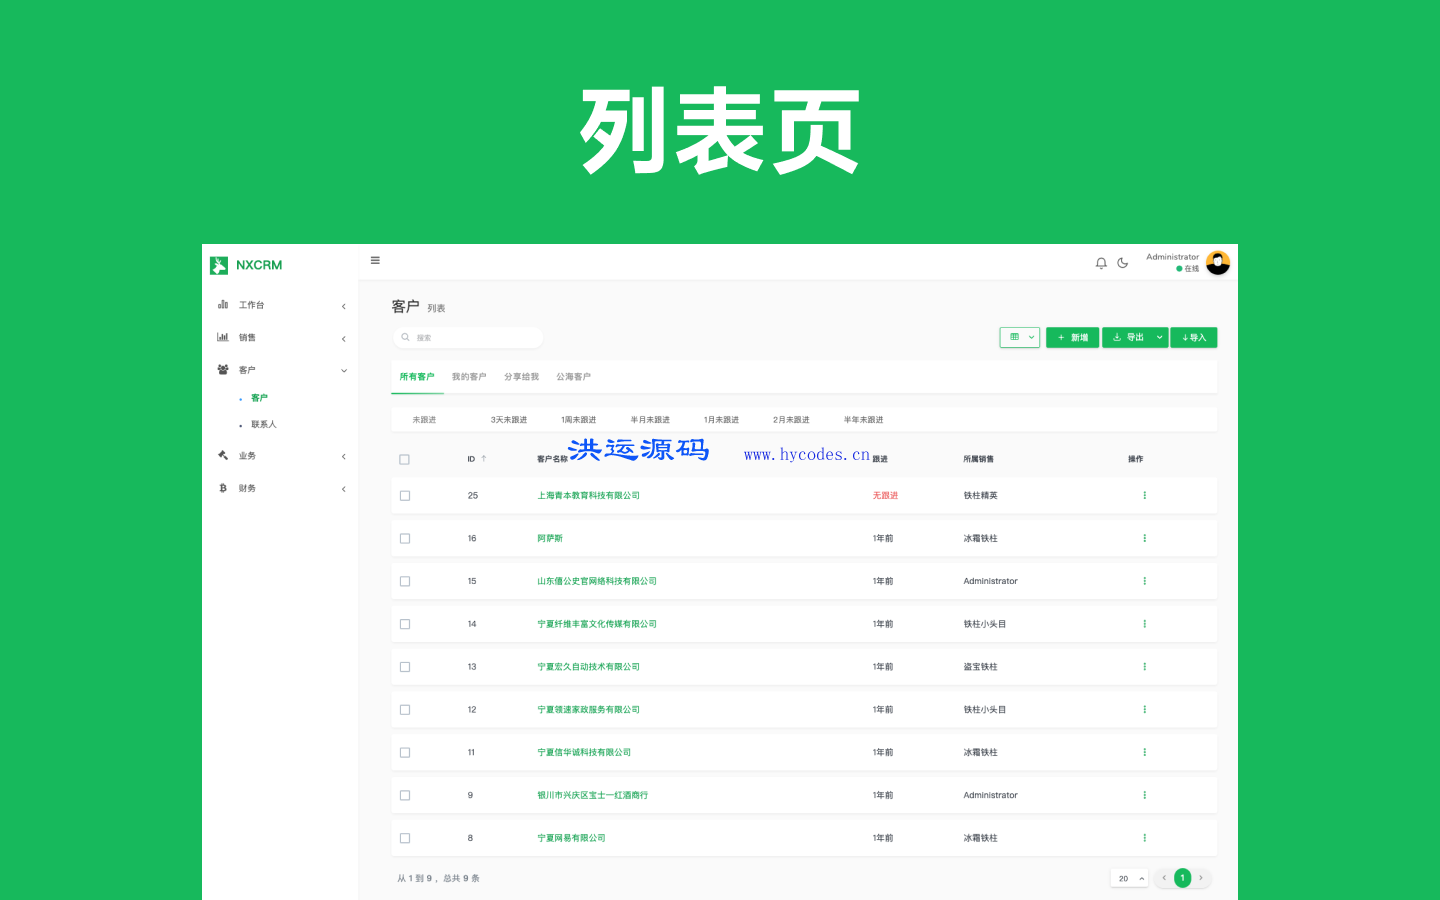Click the search magnifier icon
The width and height of the screenshot is (1440, 900).
pyautogui.click(x=405, y=337)
